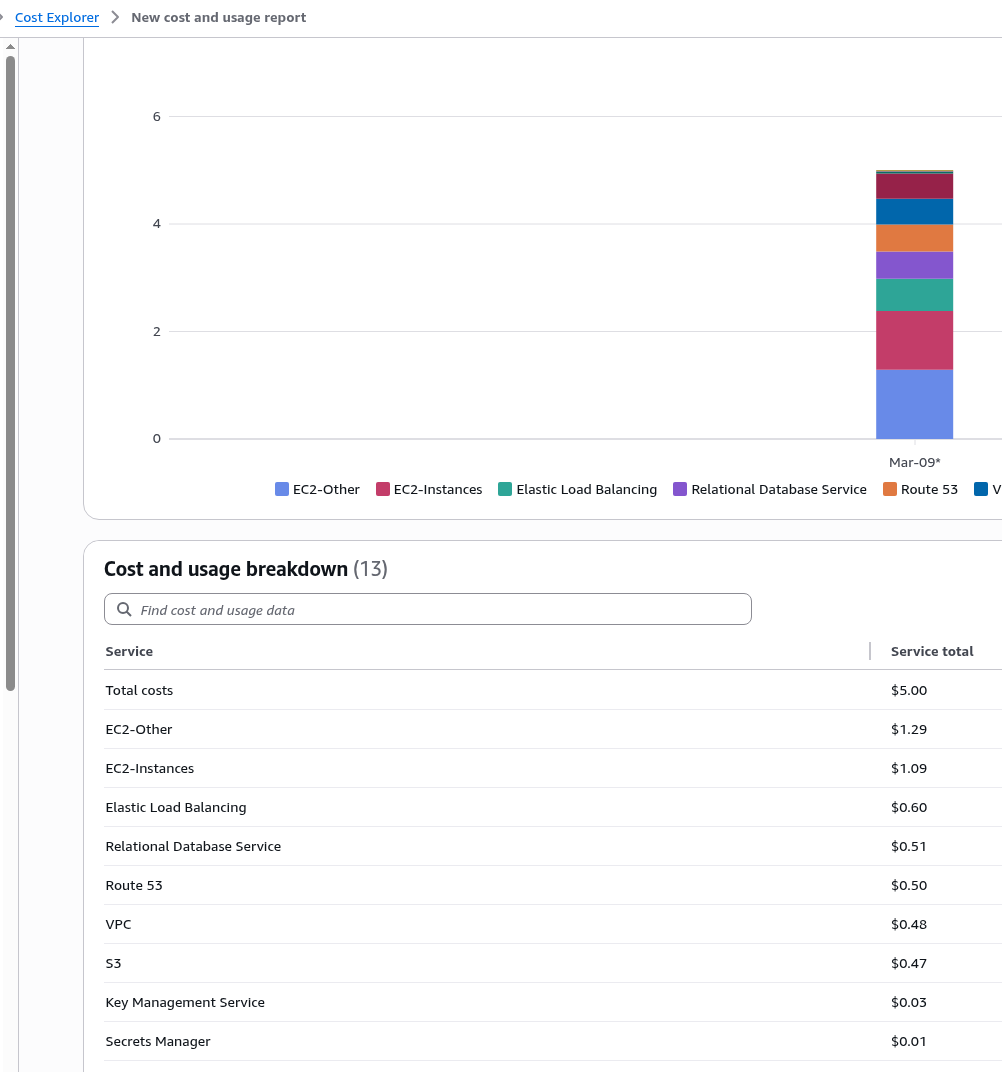Click the left vertical scrollbar thumb
Screen dimensions: 1002x1072
coord(10,370)
